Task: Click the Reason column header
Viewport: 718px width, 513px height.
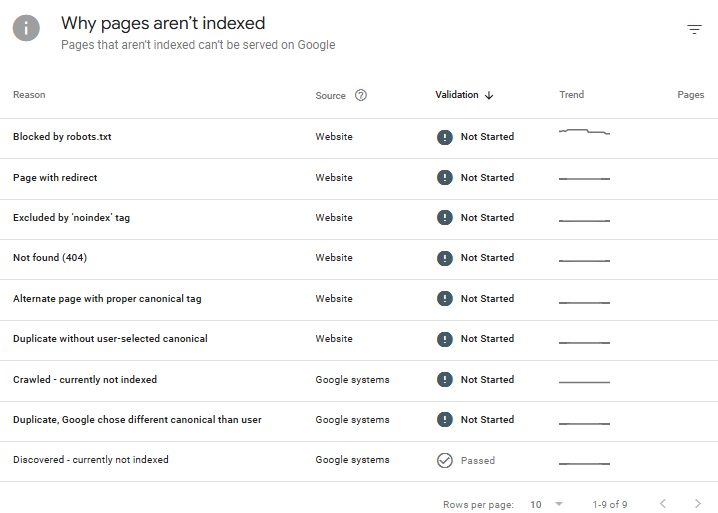Action: (x=29, y=95)
